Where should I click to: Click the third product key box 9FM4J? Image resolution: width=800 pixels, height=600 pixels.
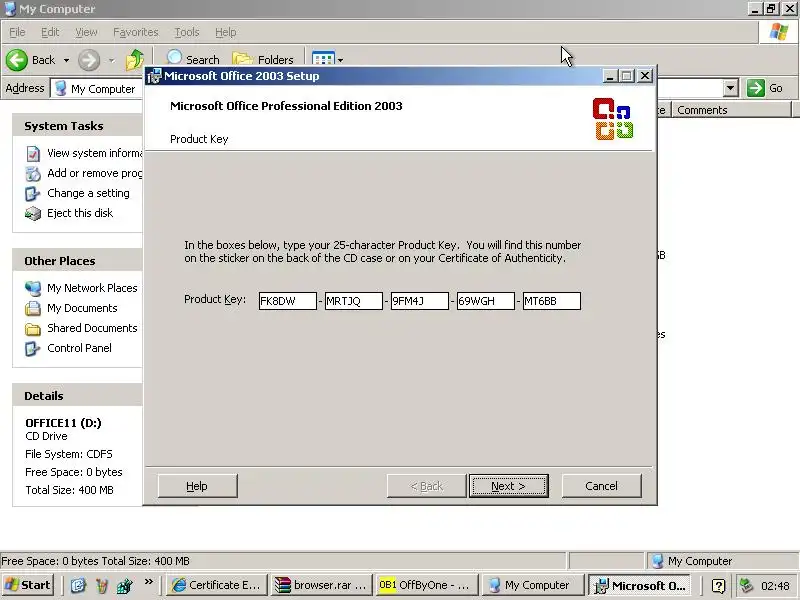tap(419, 301)
